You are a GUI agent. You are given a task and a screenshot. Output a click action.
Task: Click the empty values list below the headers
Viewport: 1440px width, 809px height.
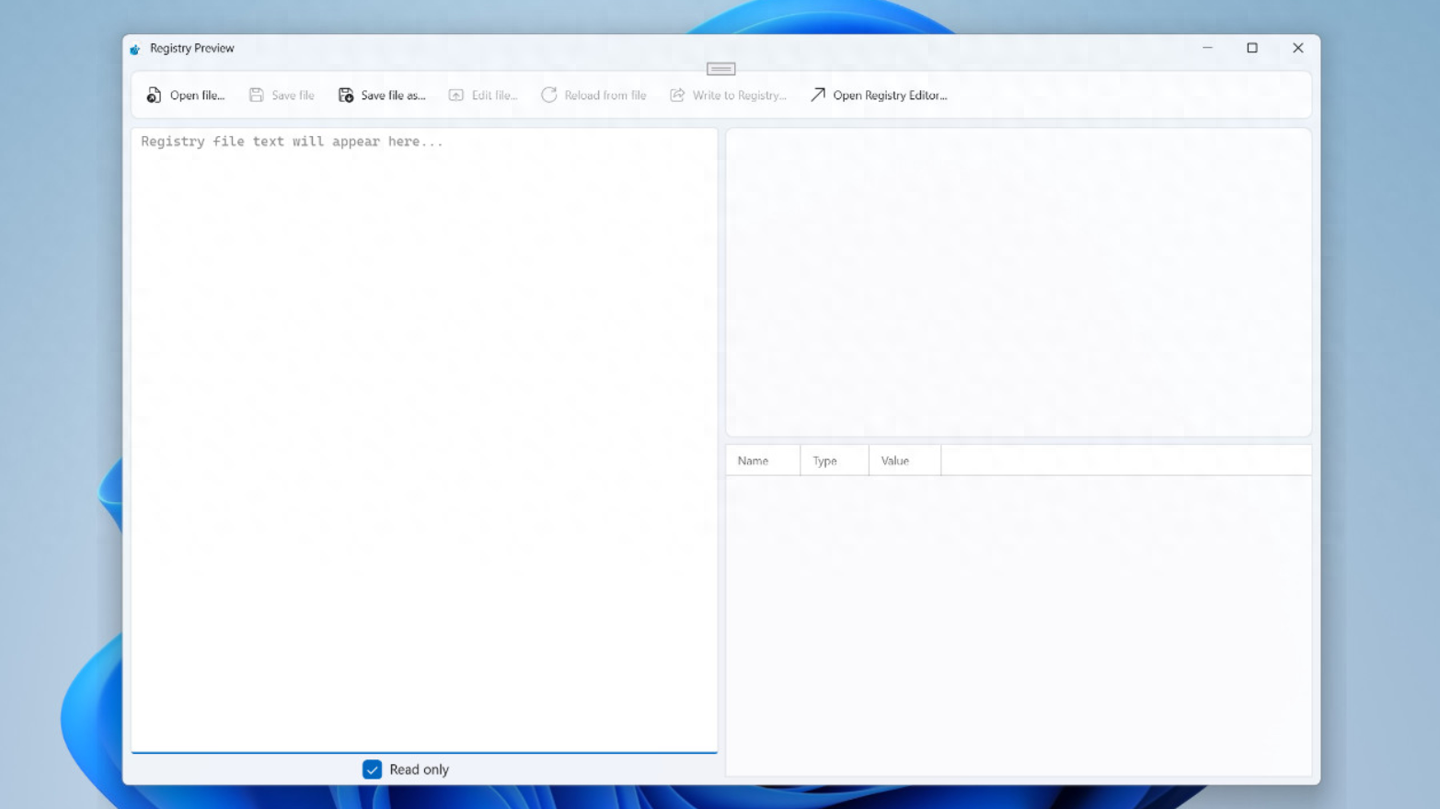coord(1018,625)
